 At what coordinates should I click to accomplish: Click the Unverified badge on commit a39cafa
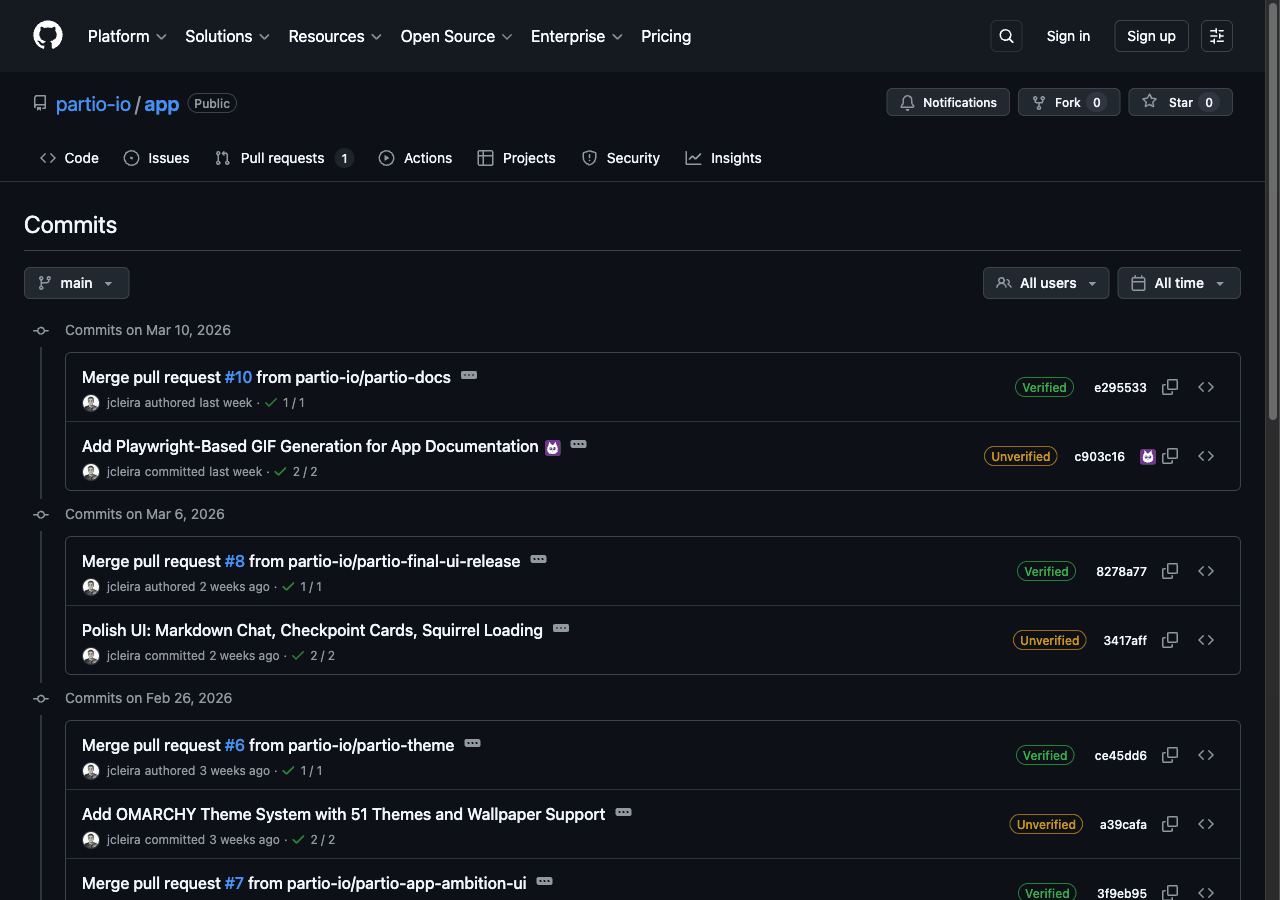click(1046, 824)
